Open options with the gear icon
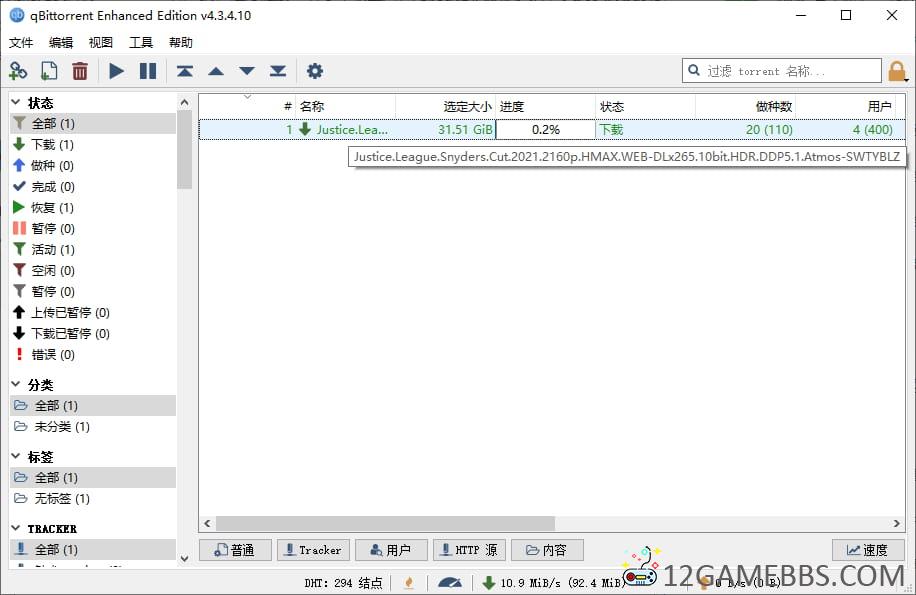Image resolution: width=916 pixels, height=595 pixels. pyautogui.click(x=315, y=71)
